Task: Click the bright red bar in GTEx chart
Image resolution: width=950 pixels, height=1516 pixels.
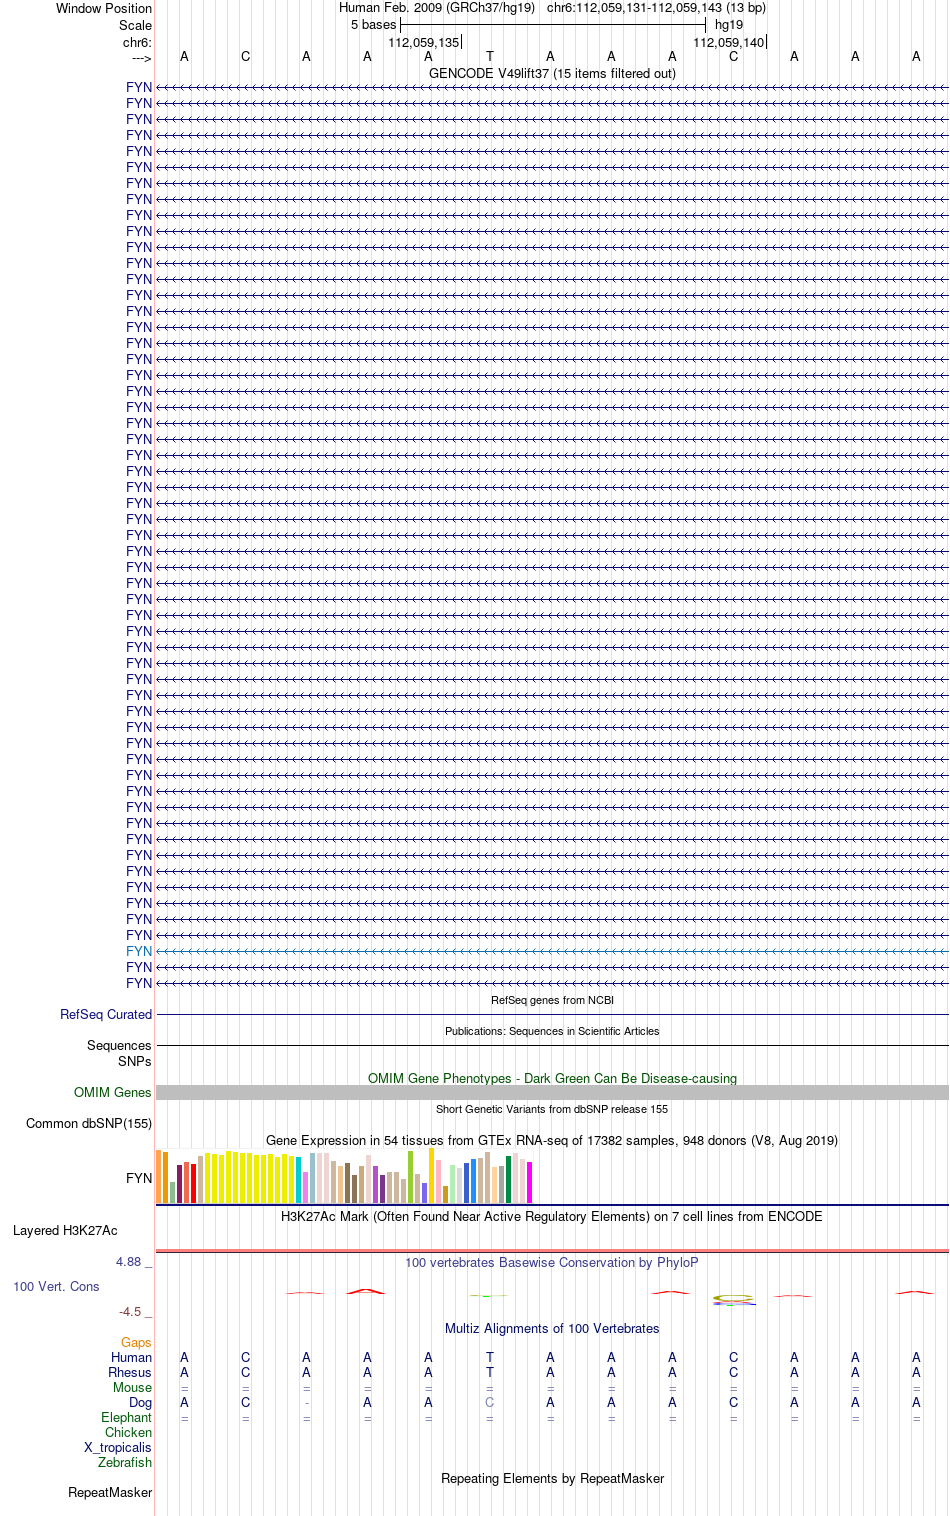Action: 194,1183
